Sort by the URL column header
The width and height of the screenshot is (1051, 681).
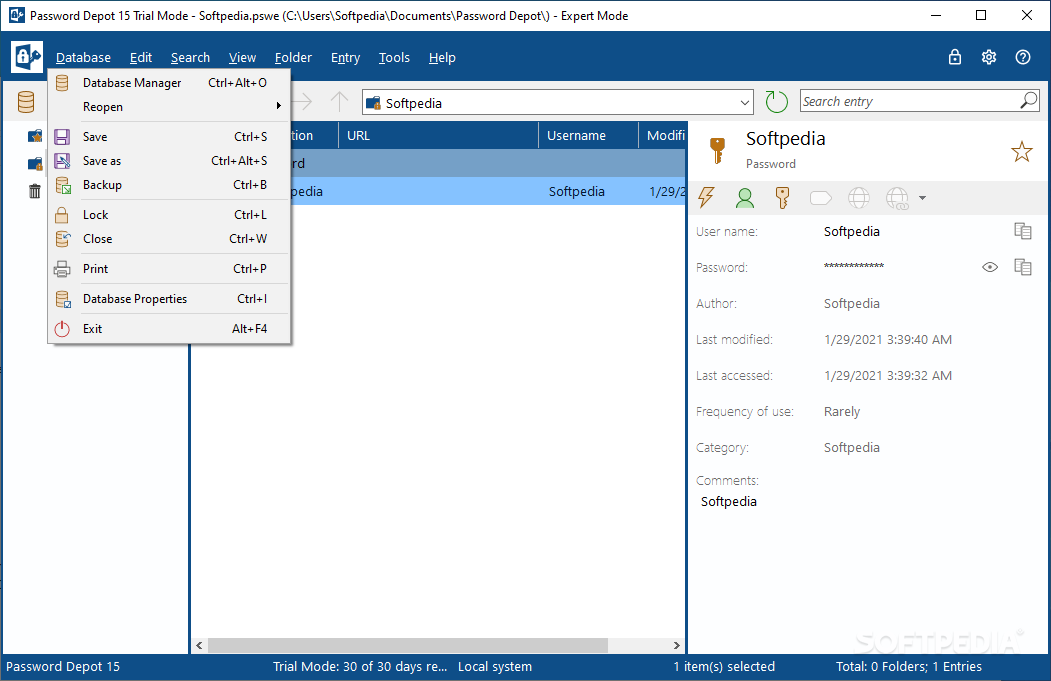point(439,135)
